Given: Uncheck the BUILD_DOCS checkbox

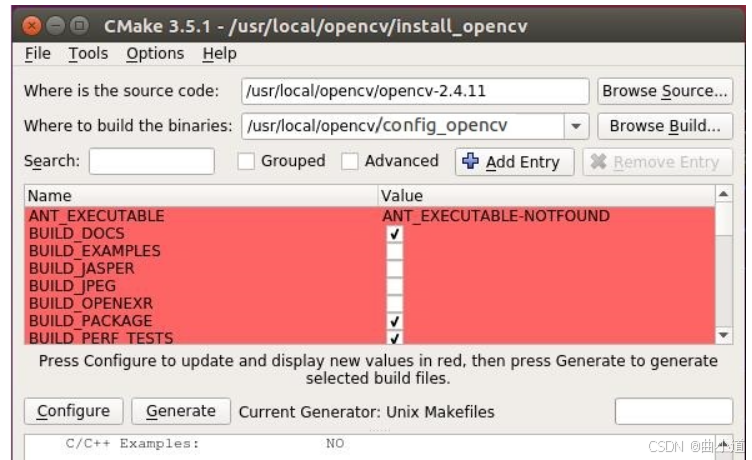Looking at the screenshot, I should 395,234.
